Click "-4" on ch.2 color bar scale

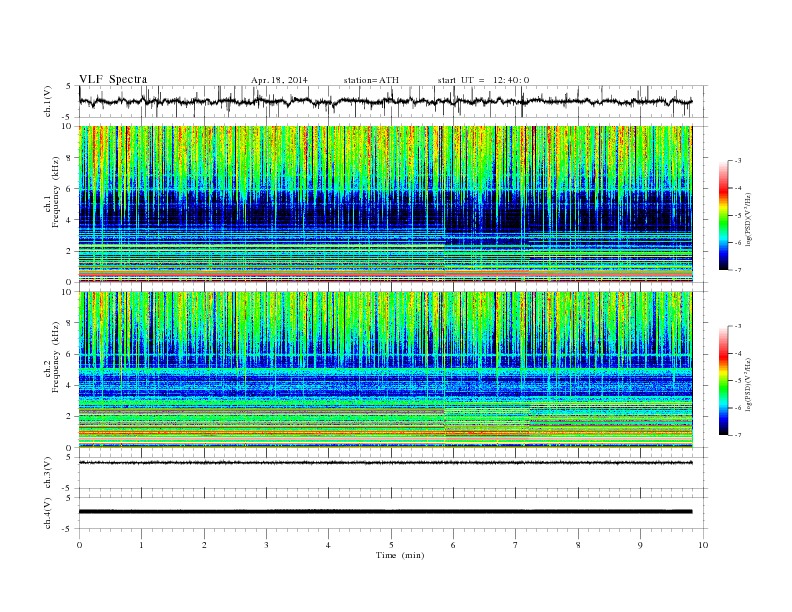[738, 353]
